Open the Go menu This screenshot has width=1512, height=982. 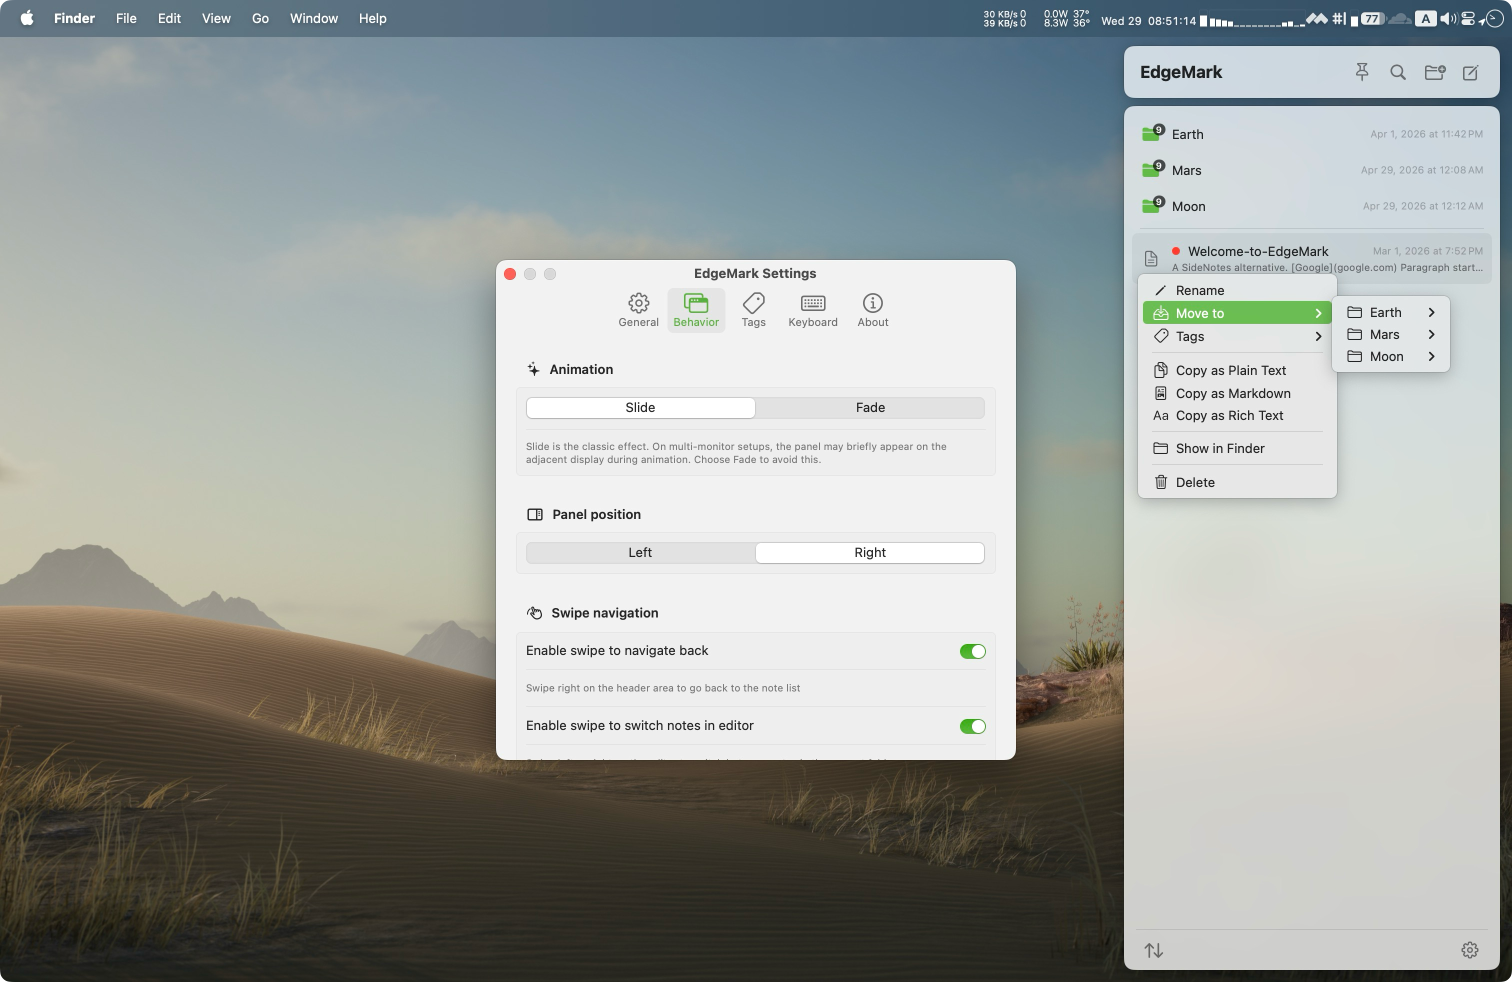click(260, 18)
